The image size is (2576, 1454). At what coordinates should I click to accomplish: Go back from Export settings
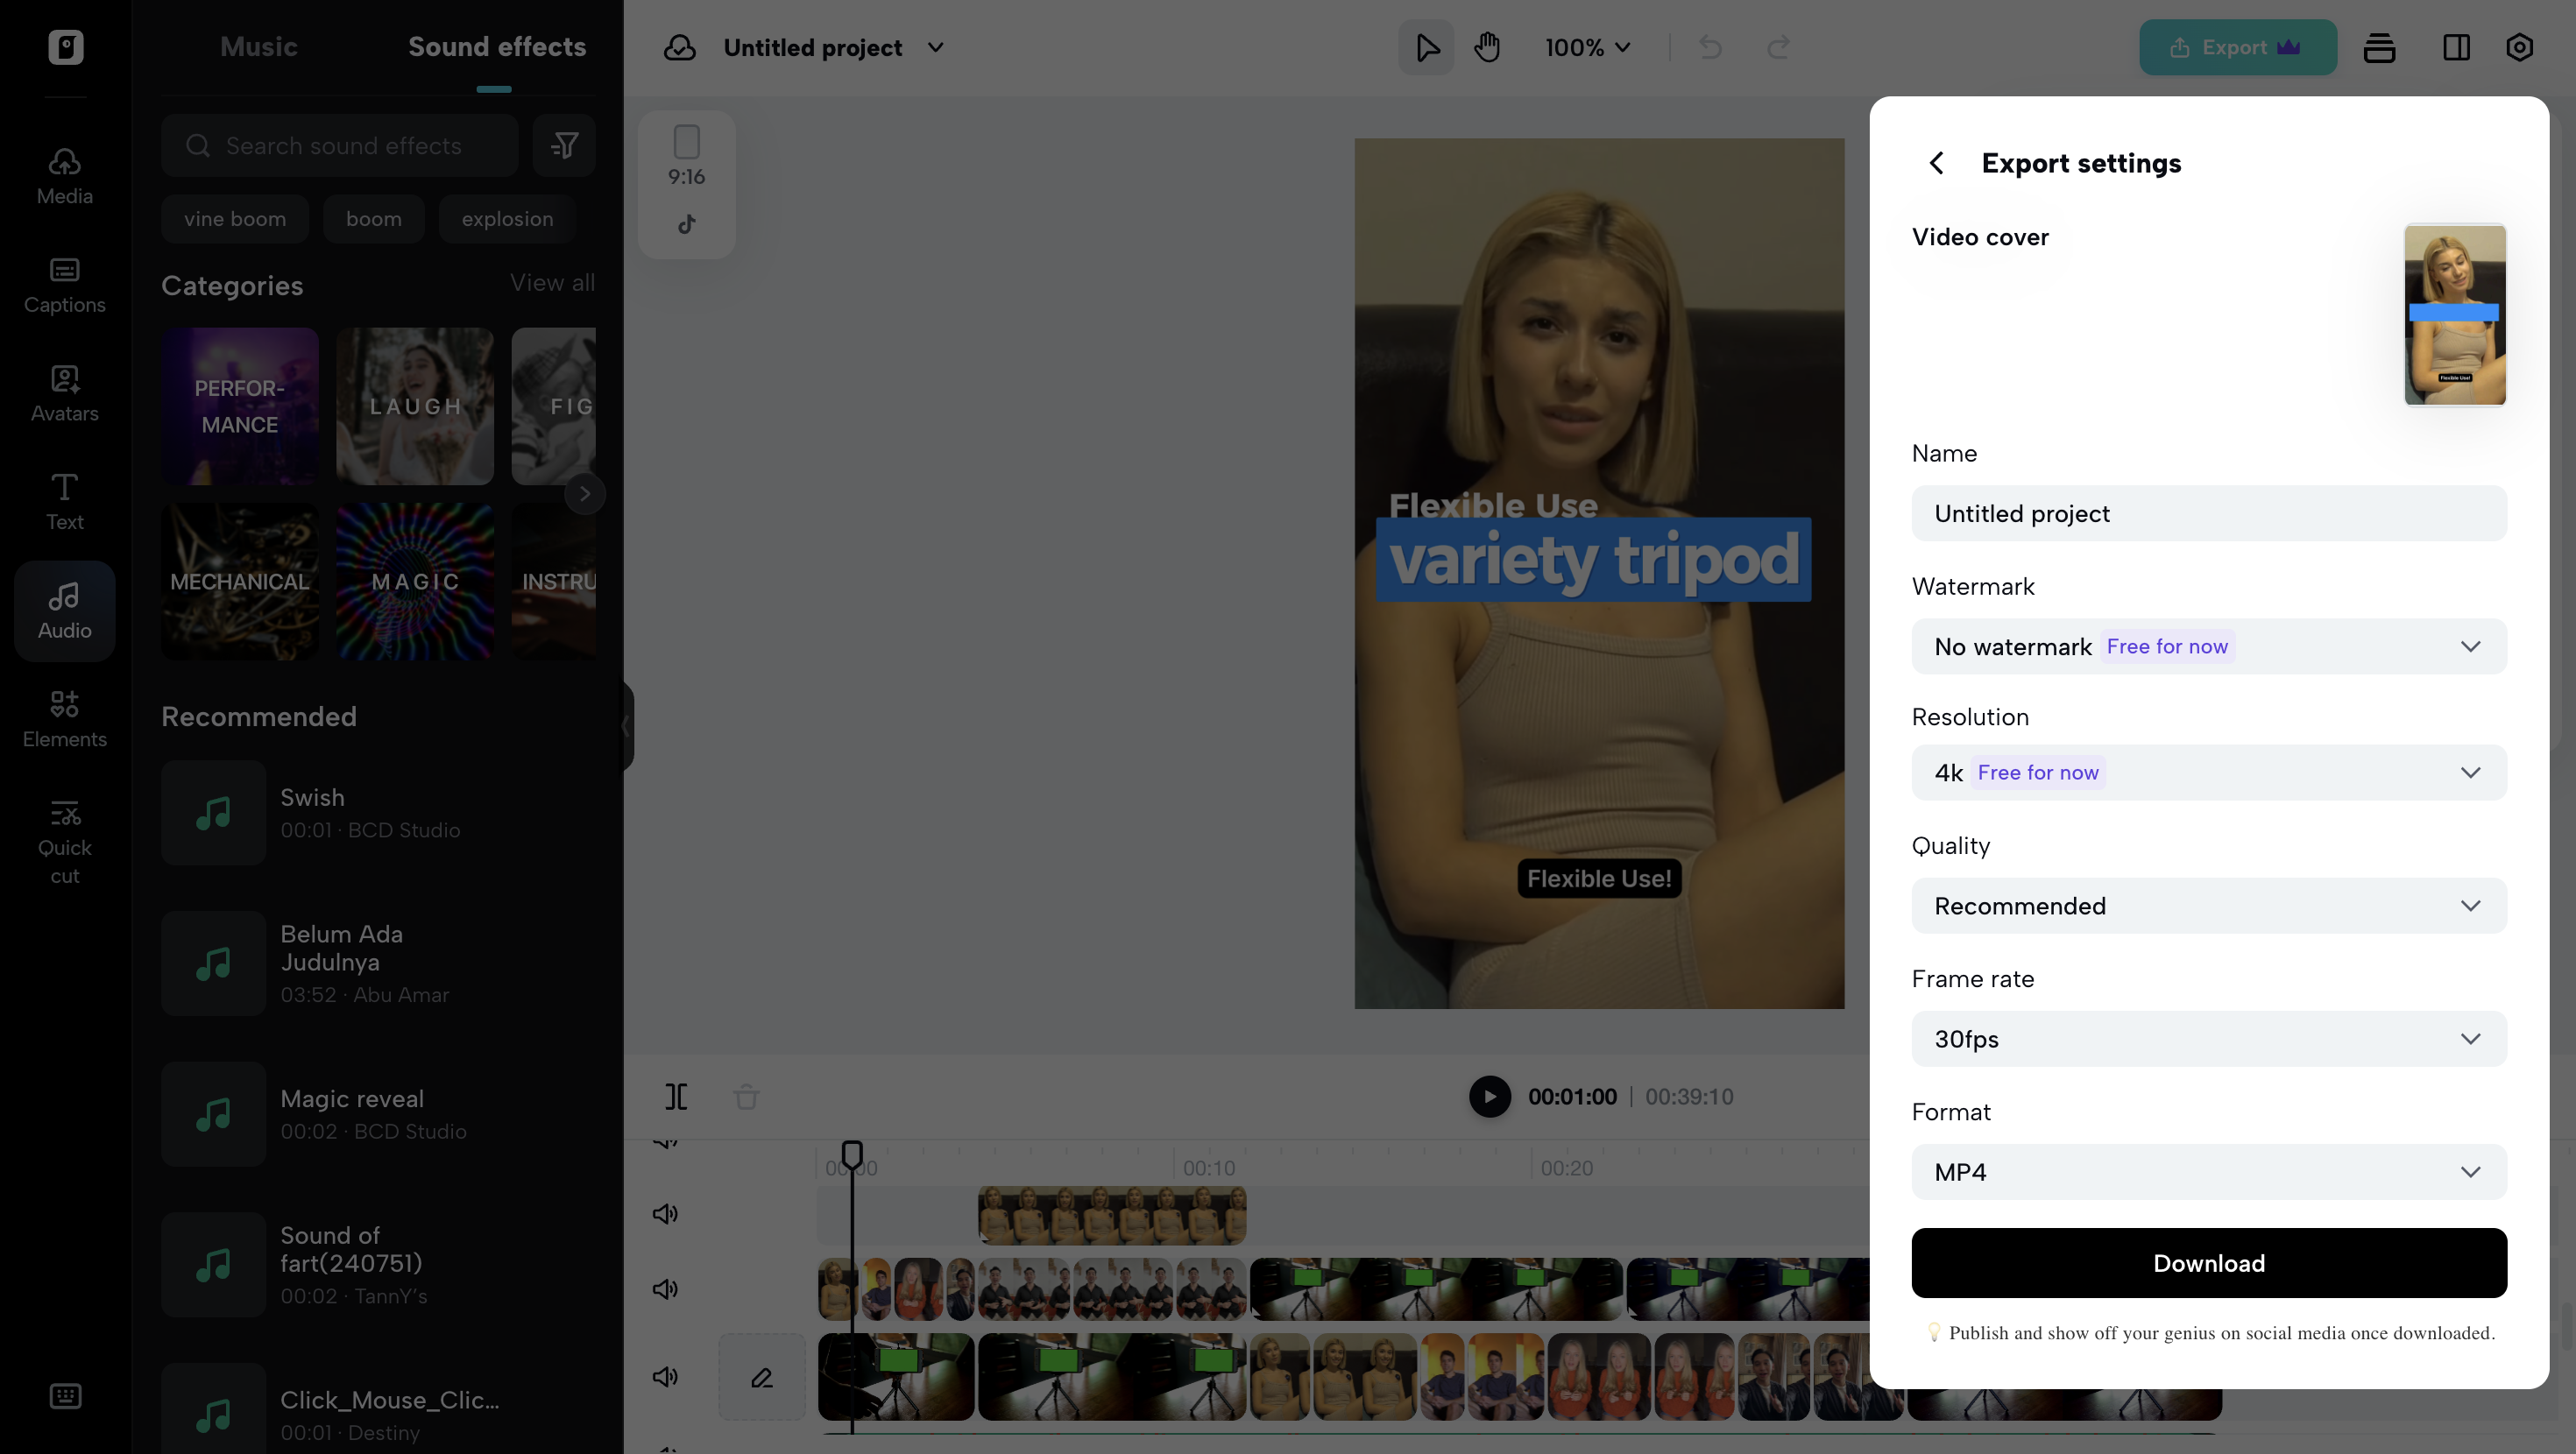pos(1937,163)
